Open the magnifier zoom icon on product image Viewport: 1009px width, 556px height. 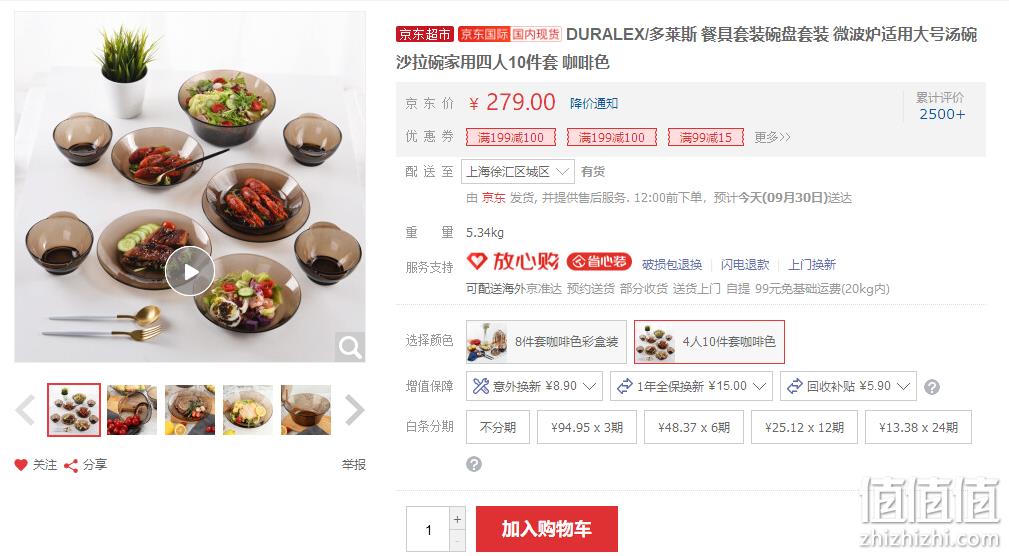click(350, 348)
